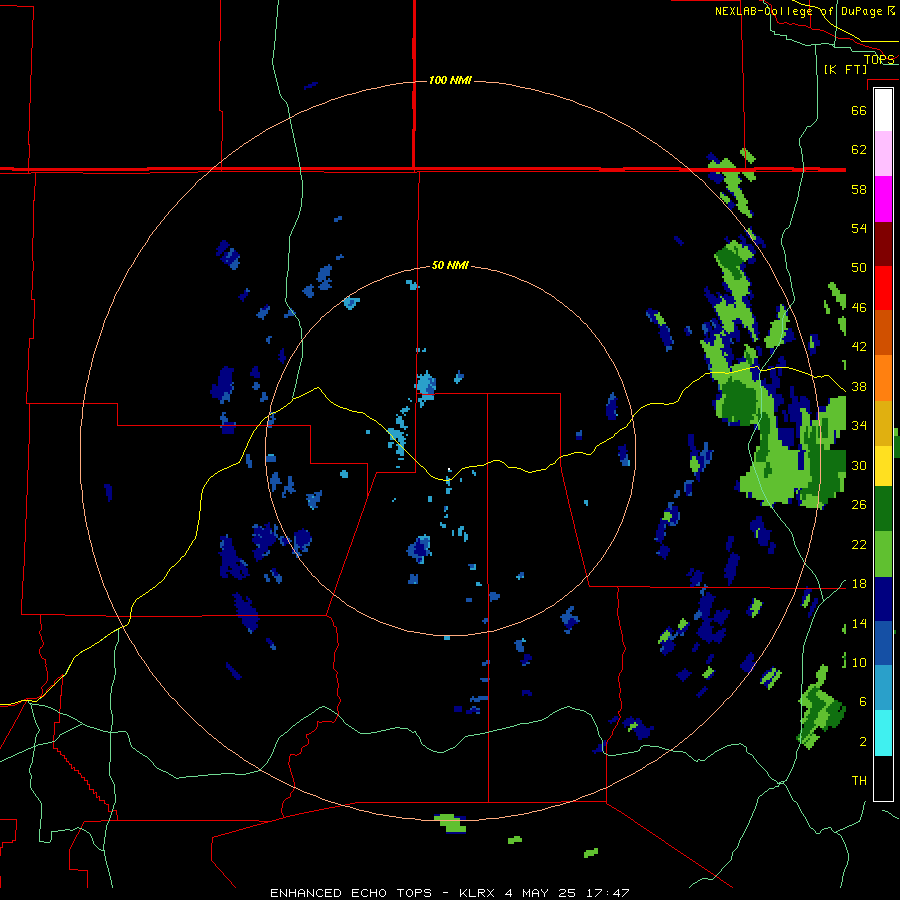This screenshot has width=900, height=900.
Task: Click the 17:47 timestamp
Action: coord(608,893)
